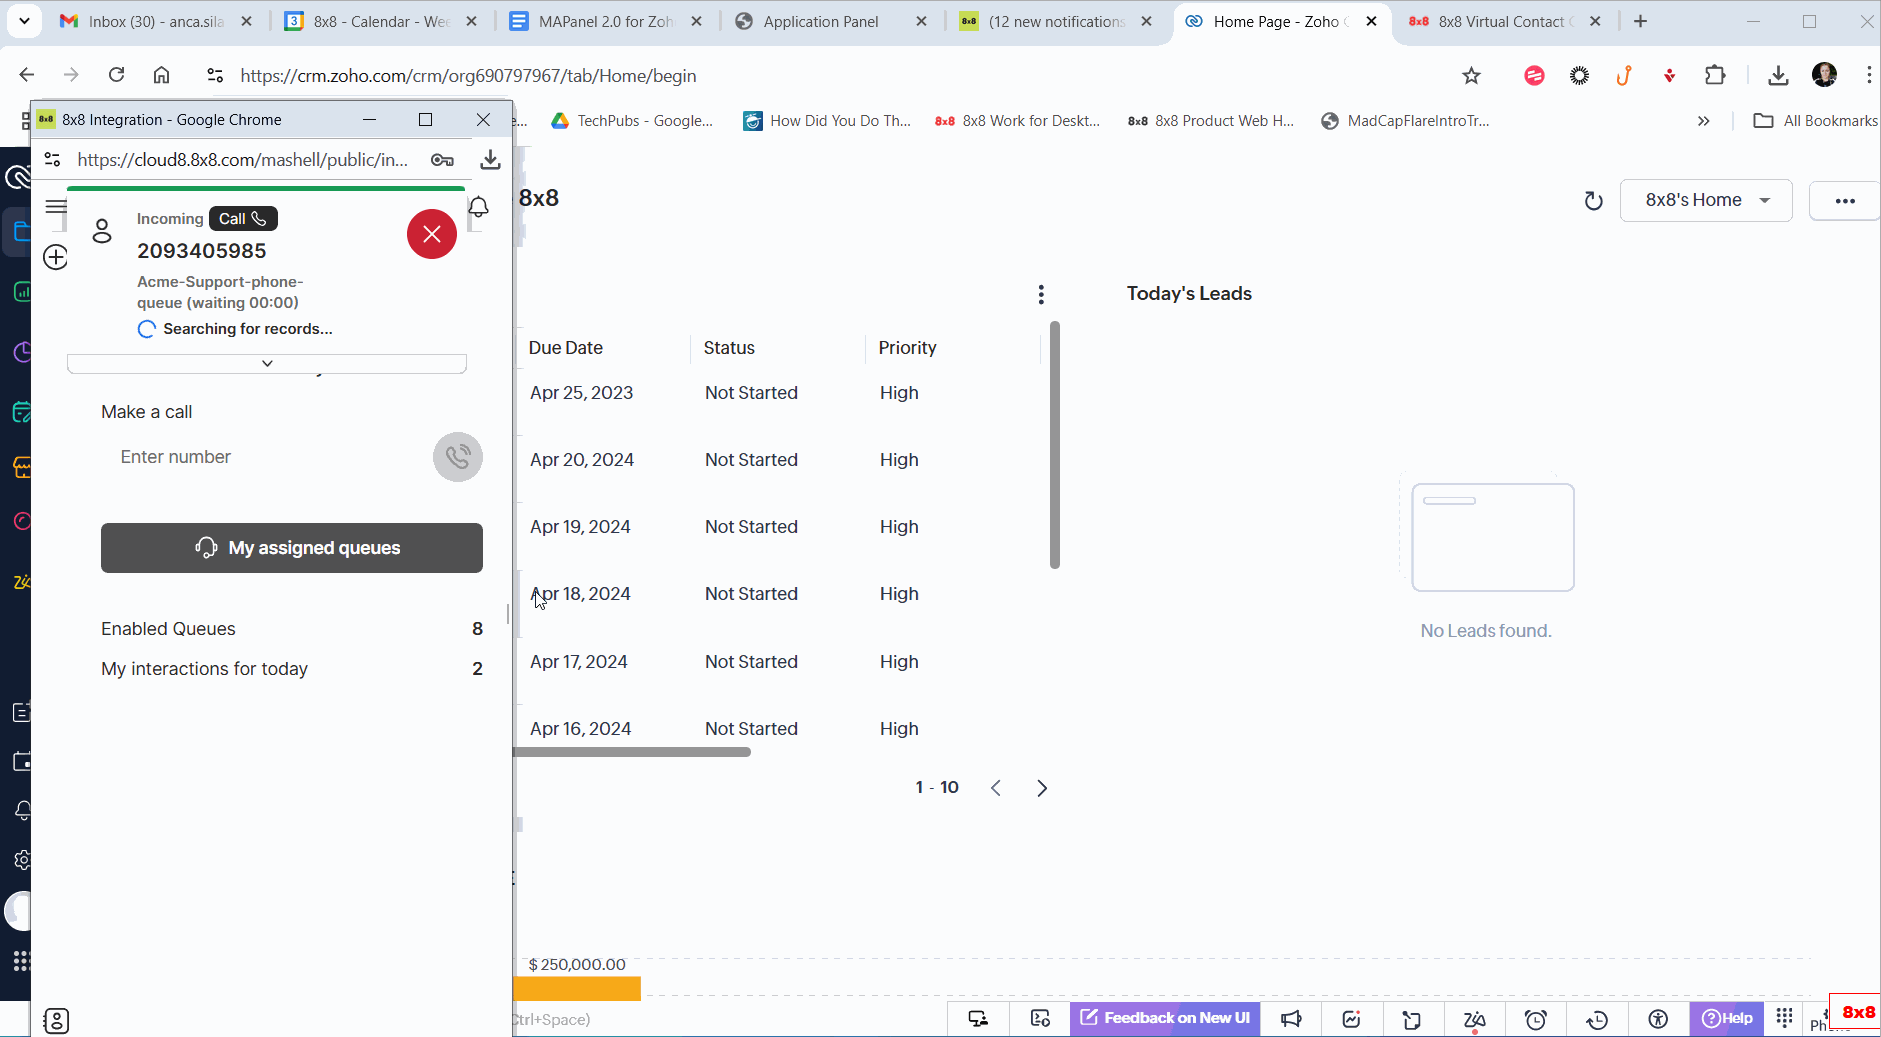Open Chrome extensions puzzle icon
The height and width of the screenshot is (1037, 1881).
pos(1716,75)
